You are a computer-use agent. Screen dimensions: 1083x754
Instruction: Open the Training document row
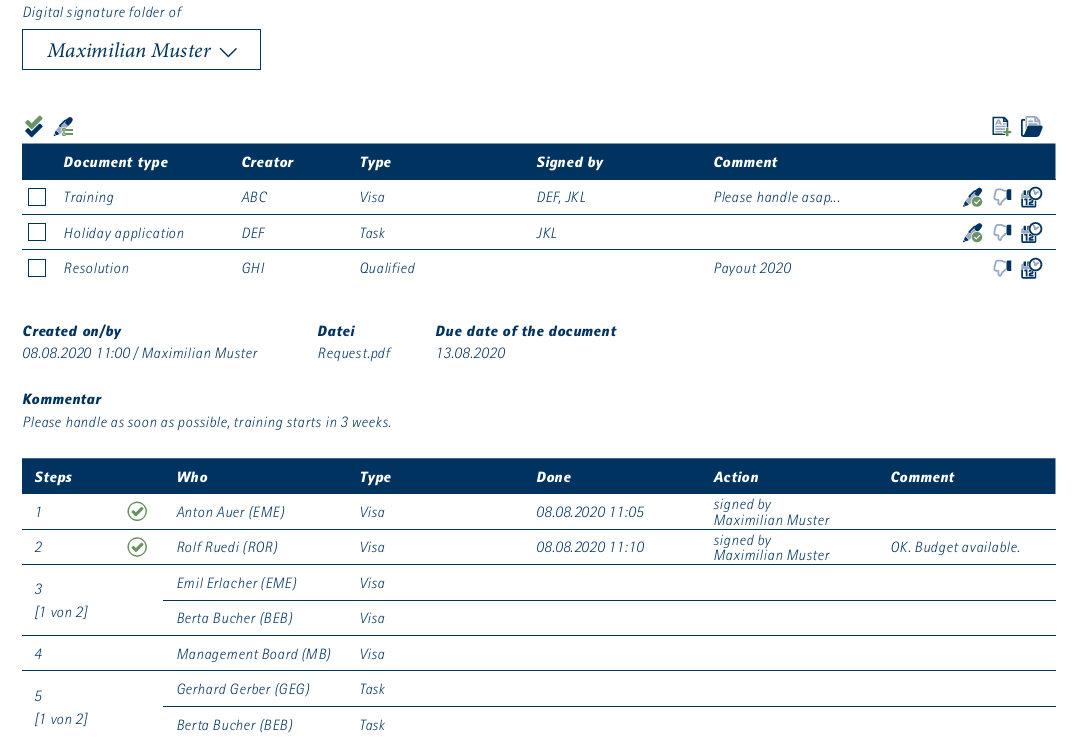[x=89, y=198]
